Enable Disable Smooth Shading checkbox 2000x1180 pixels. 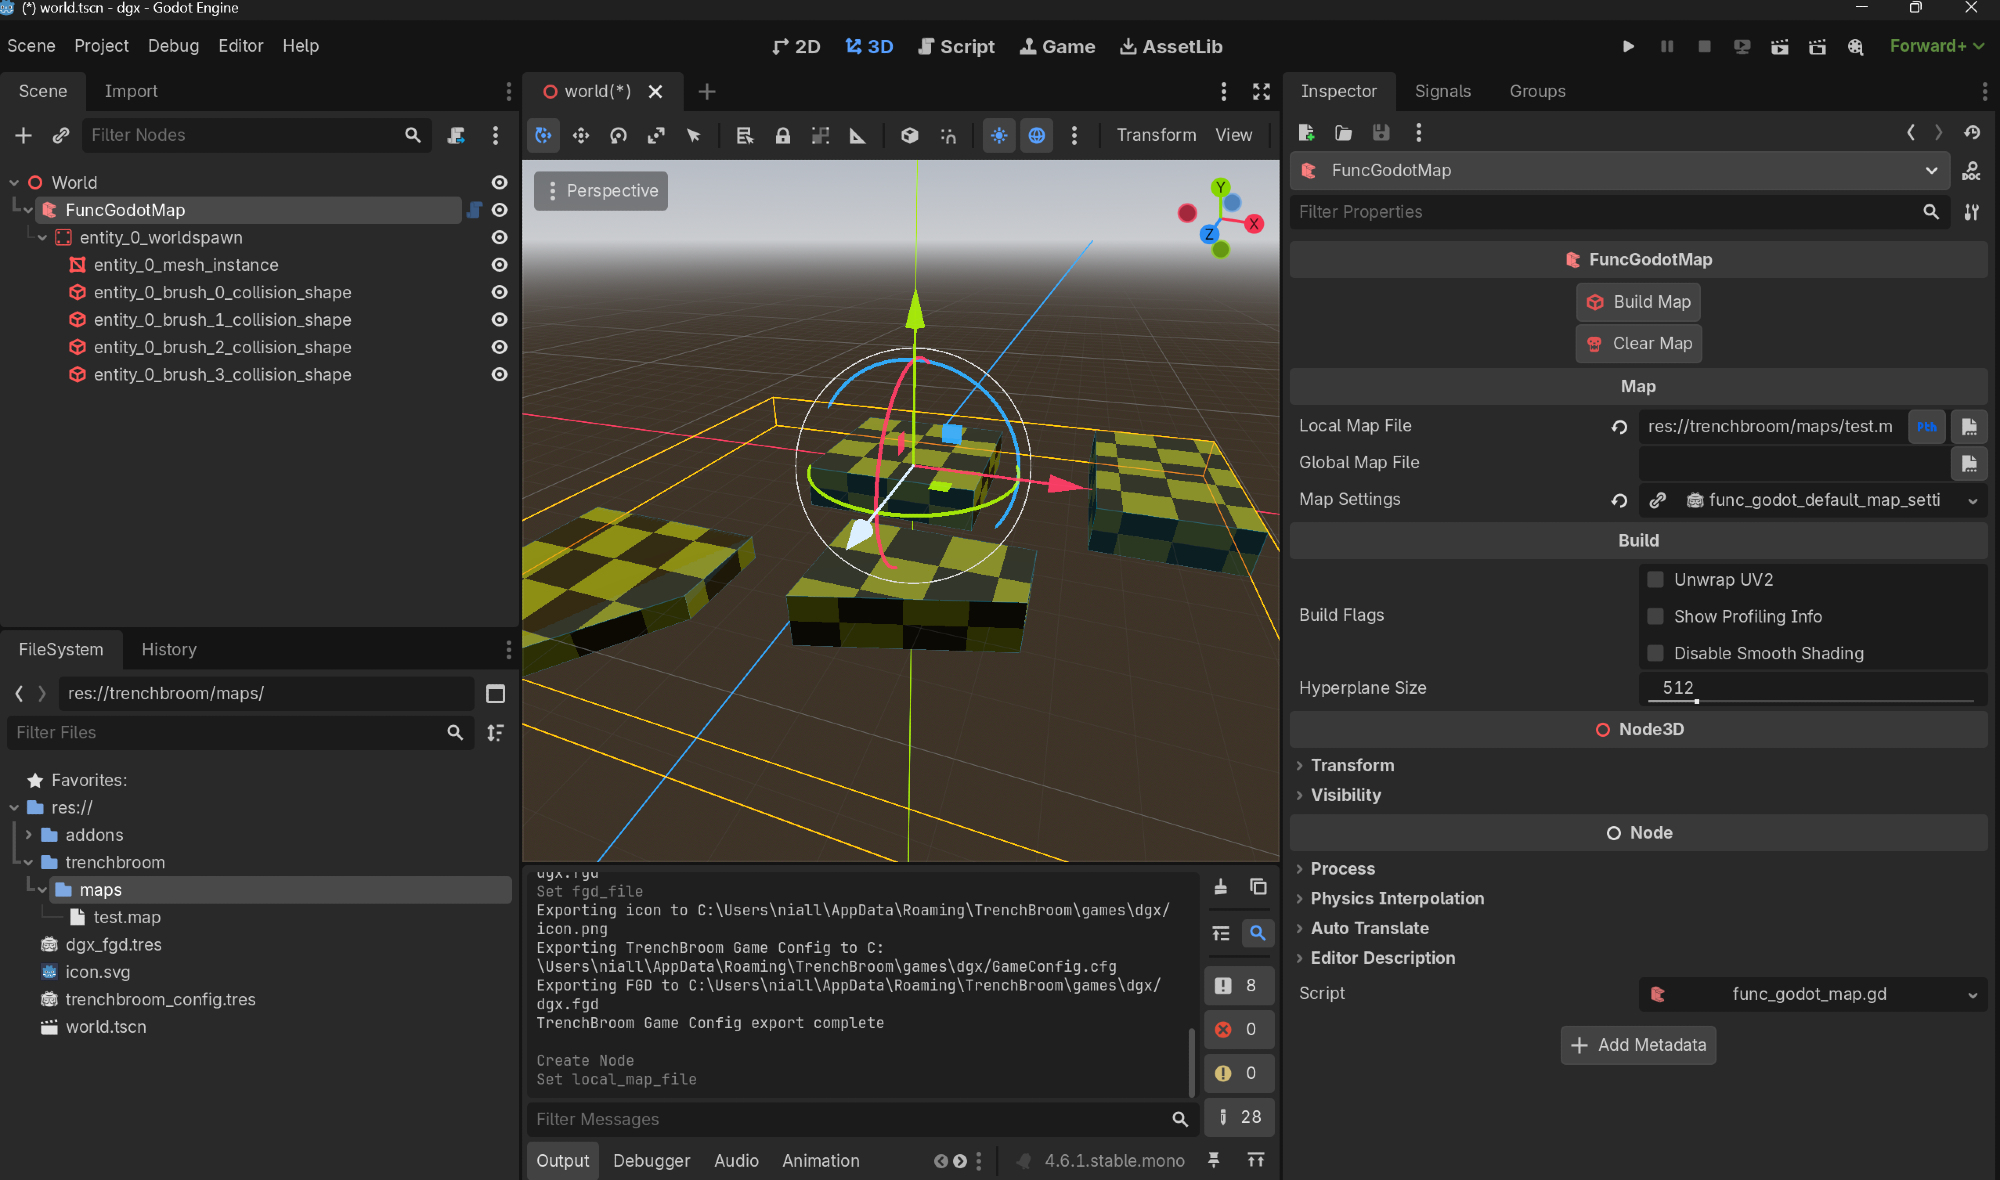click(1656, 653)
